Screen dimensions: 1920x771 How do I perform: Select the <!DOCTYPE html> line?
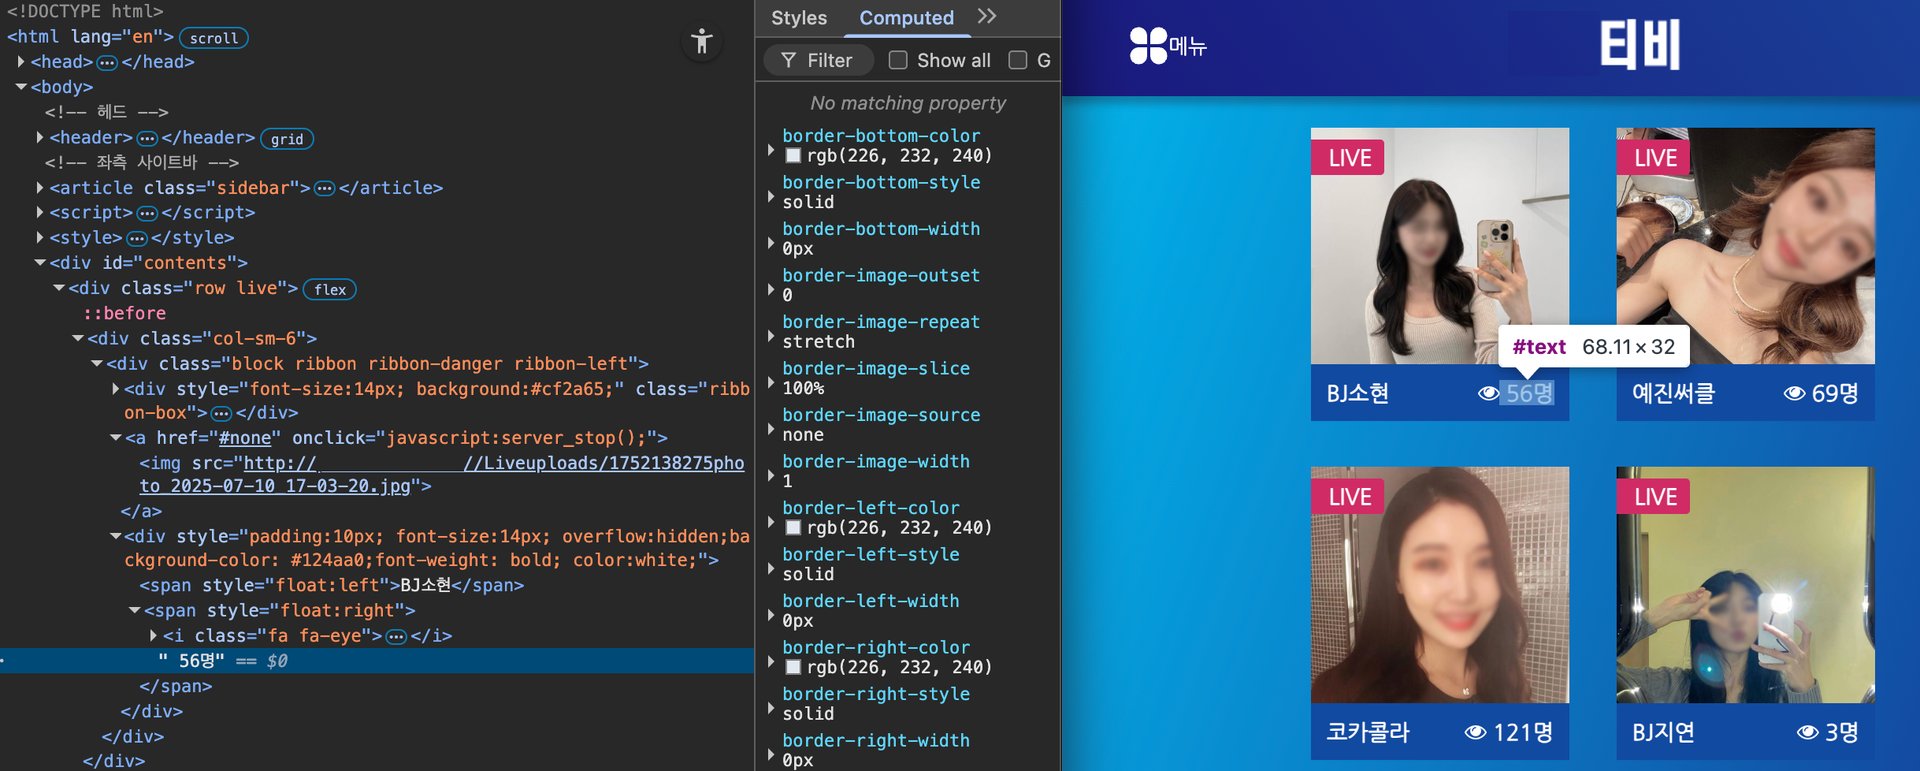pos(85,11)
